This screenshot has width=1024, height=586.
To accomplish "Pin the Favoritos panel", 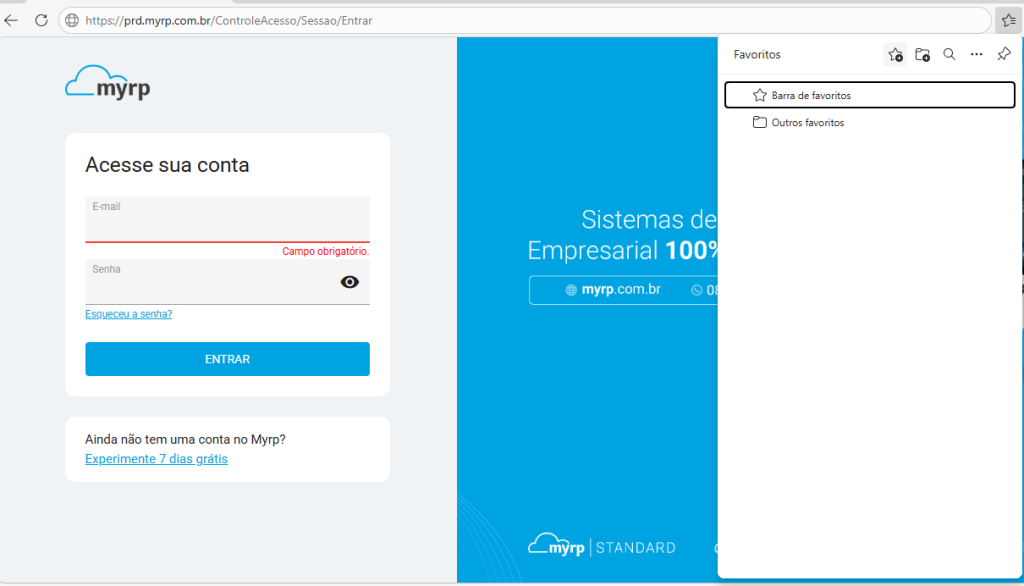I will [1005, 55].
